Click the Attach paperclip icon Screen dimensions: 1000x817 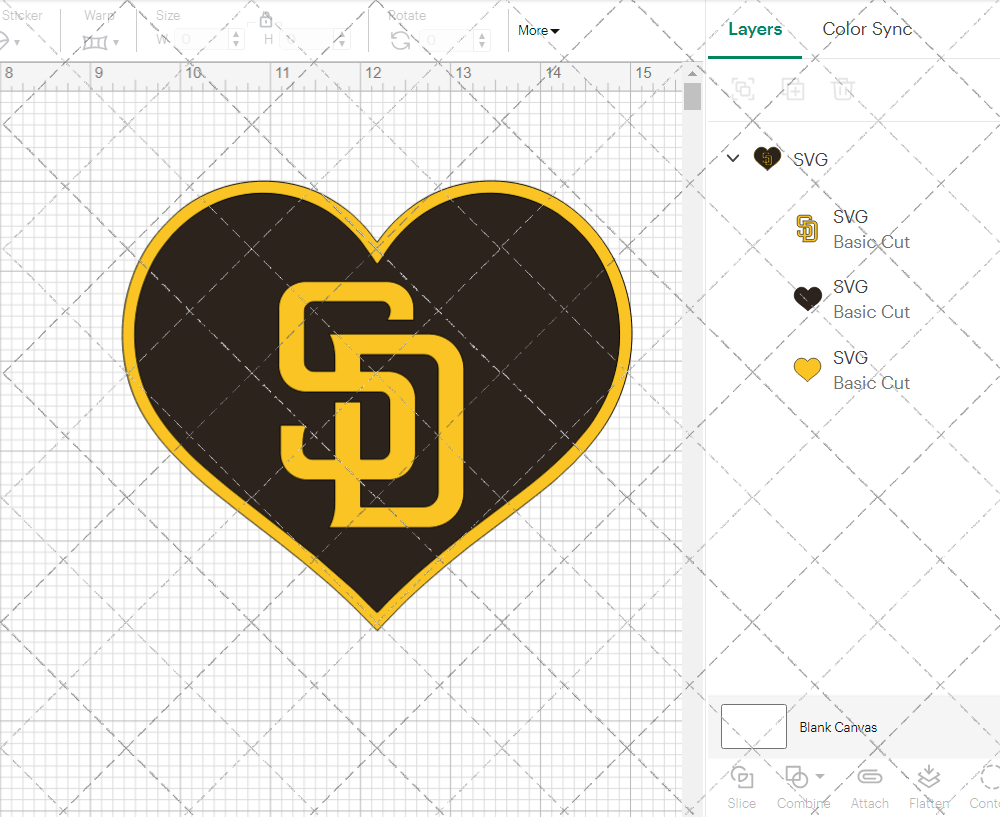pos(869,778)
